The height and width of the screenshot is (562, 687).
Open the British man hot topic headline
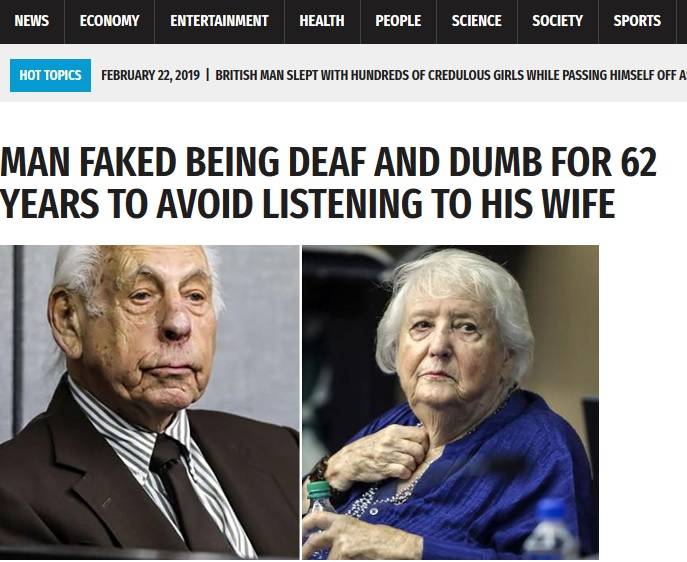(x=451, y=75)
